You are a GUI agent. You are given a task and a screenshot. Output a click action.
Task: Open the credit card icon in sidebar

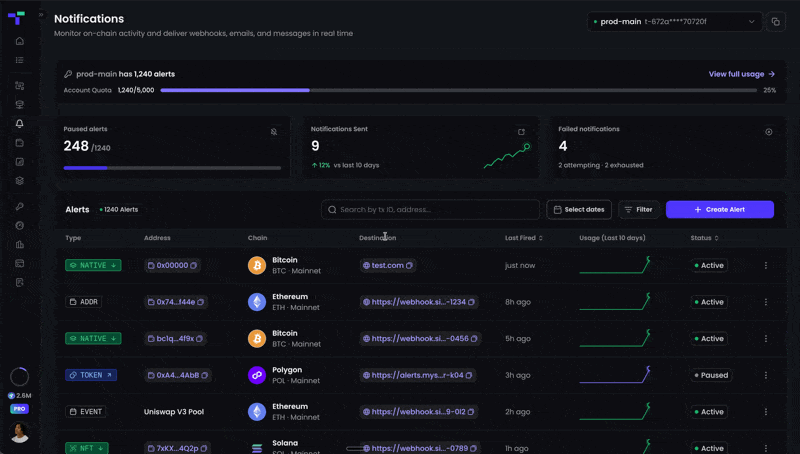click(19, 263)
